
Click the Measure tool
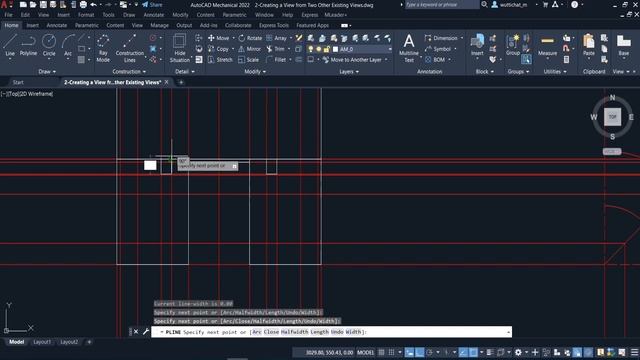click(547, 45)
